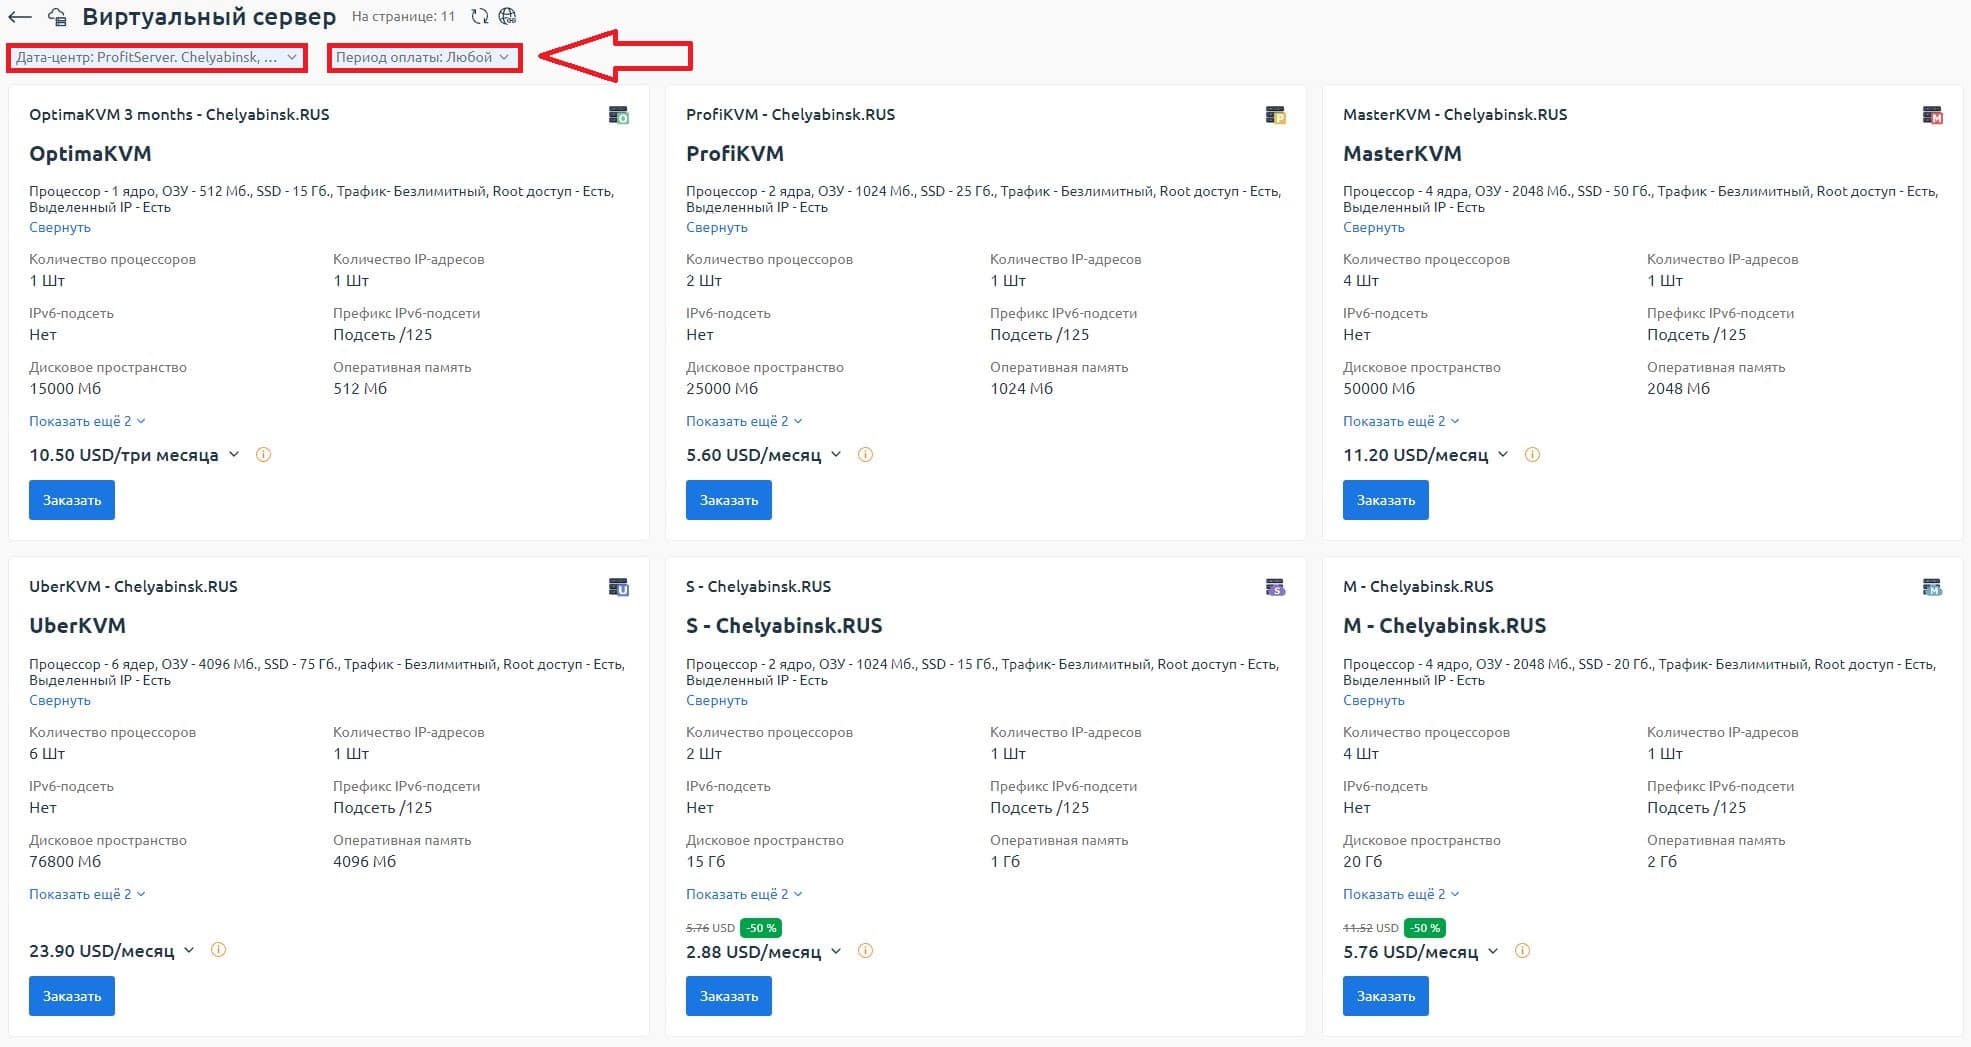Expand Показать ещё 2 in M - Chelyabinsk.RUS card
1971x1047 pixels.
pyautogui.click(x=1401, y=894)
